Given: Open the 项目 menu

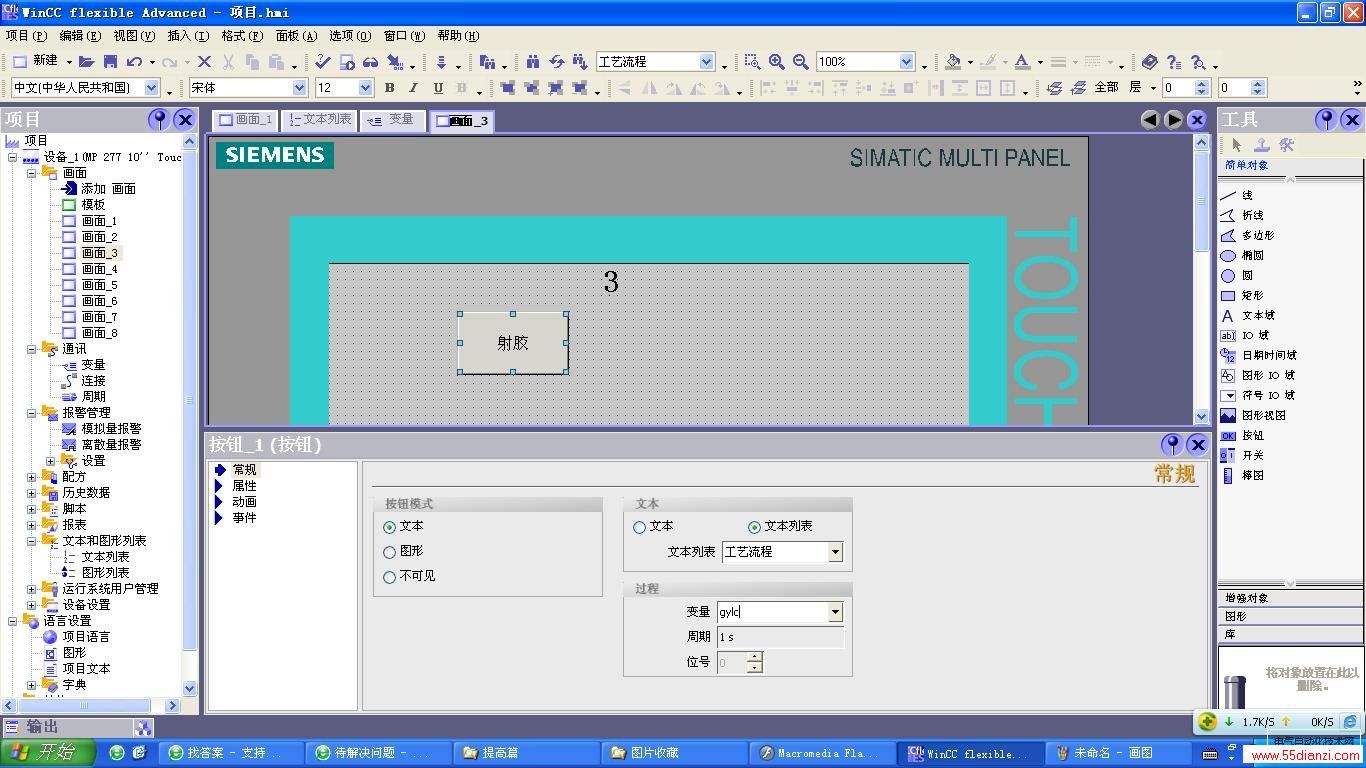Looking at the screenshot, I should (25, 36).
